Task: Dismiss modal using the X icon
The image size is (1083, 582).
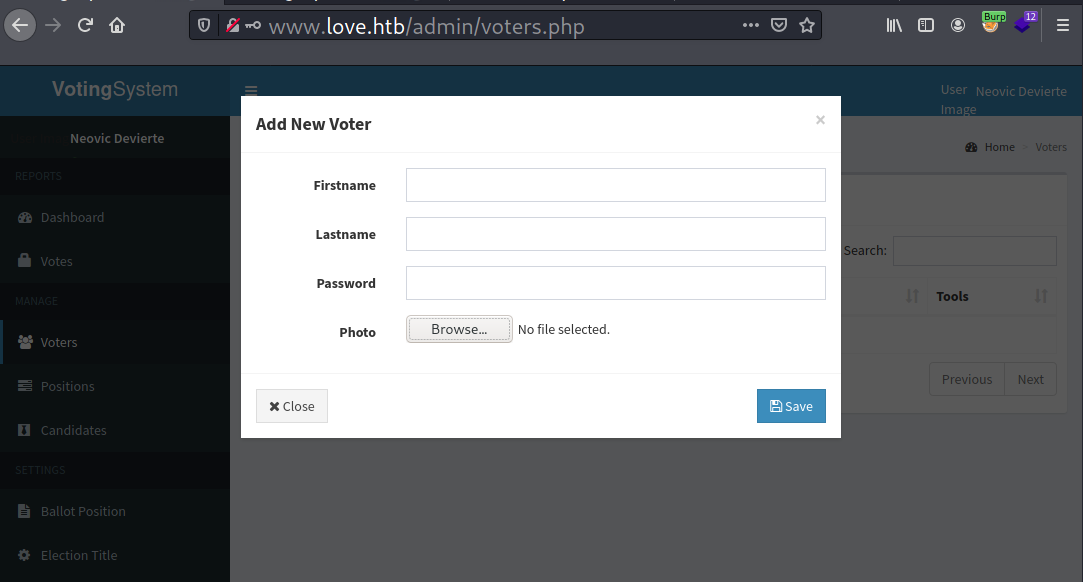Action: (820, 120)
